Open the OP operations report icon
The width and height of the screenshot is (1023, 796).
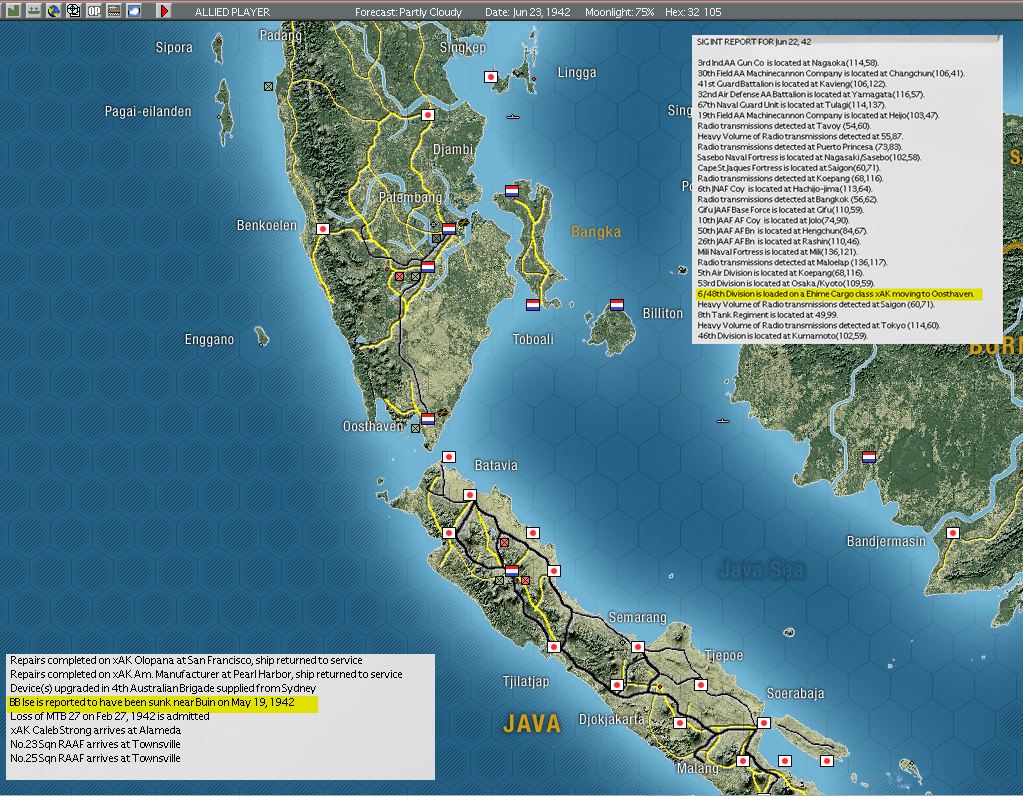(x=94, y=11)
